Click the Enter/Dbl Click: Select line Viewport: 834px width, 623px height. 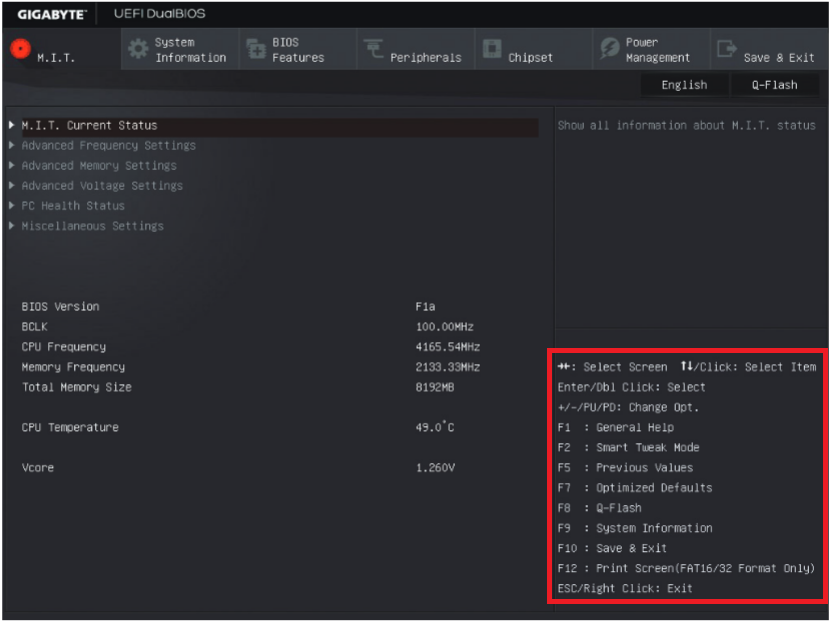(x=631, y=387)
